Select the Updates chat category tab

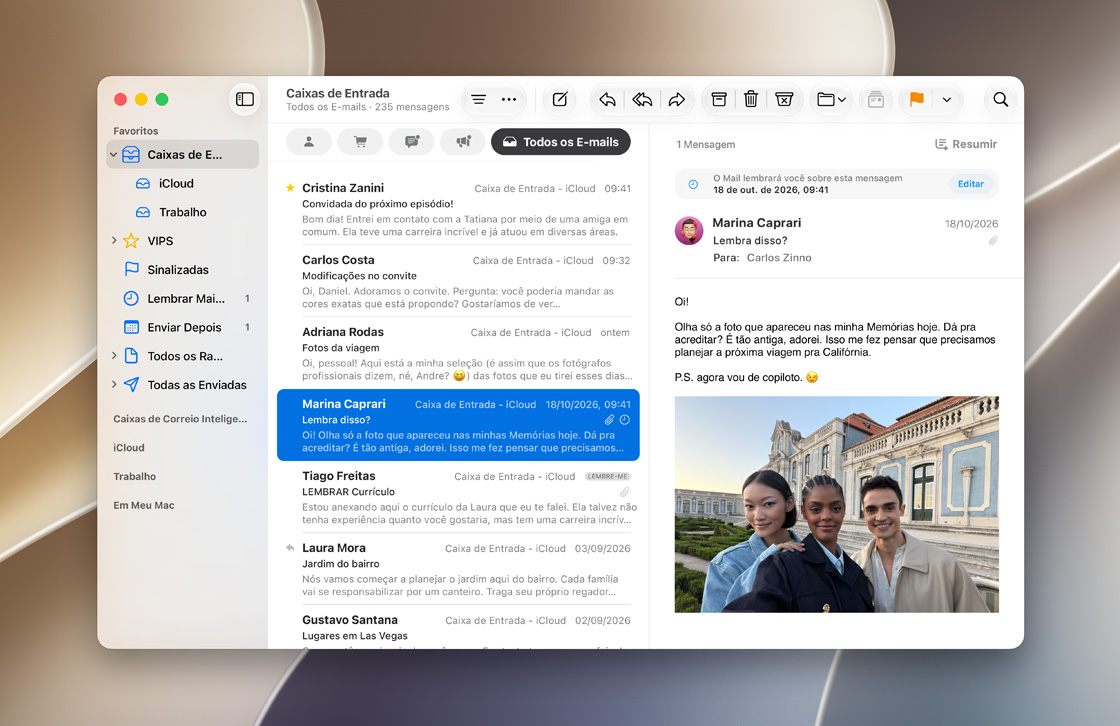click(411, 141)
